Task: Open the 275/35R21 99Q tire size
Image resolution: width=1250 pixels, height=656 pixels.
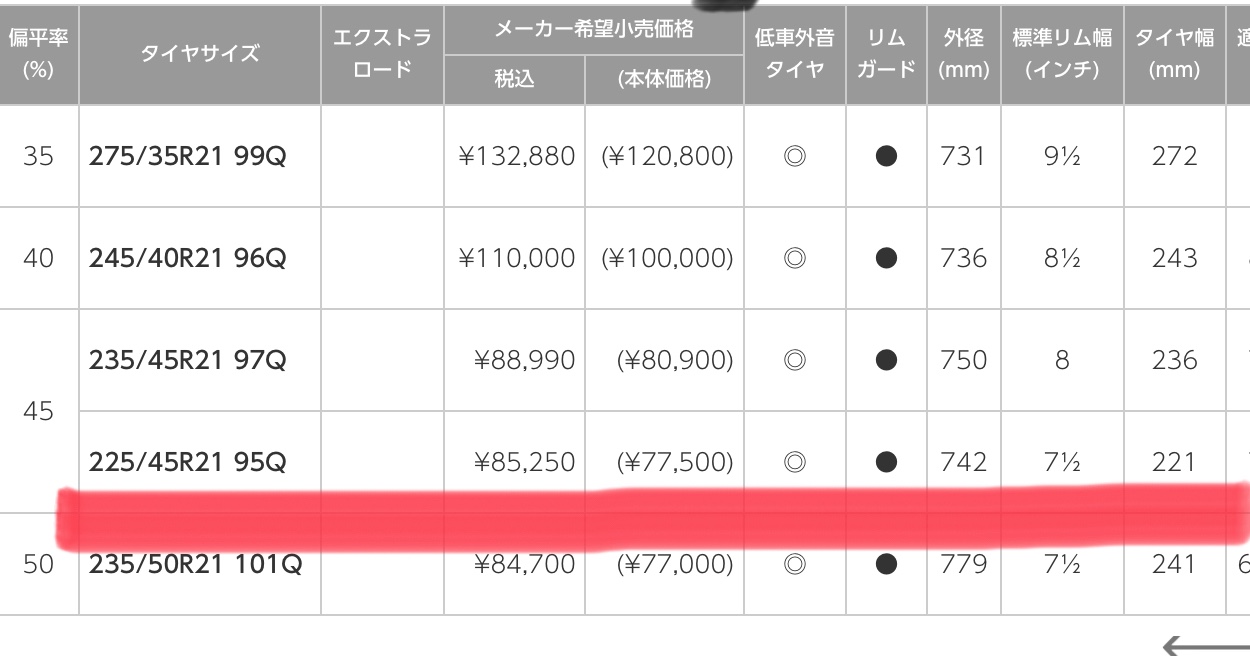Action: pyautogui.click(x=187, y=156)
